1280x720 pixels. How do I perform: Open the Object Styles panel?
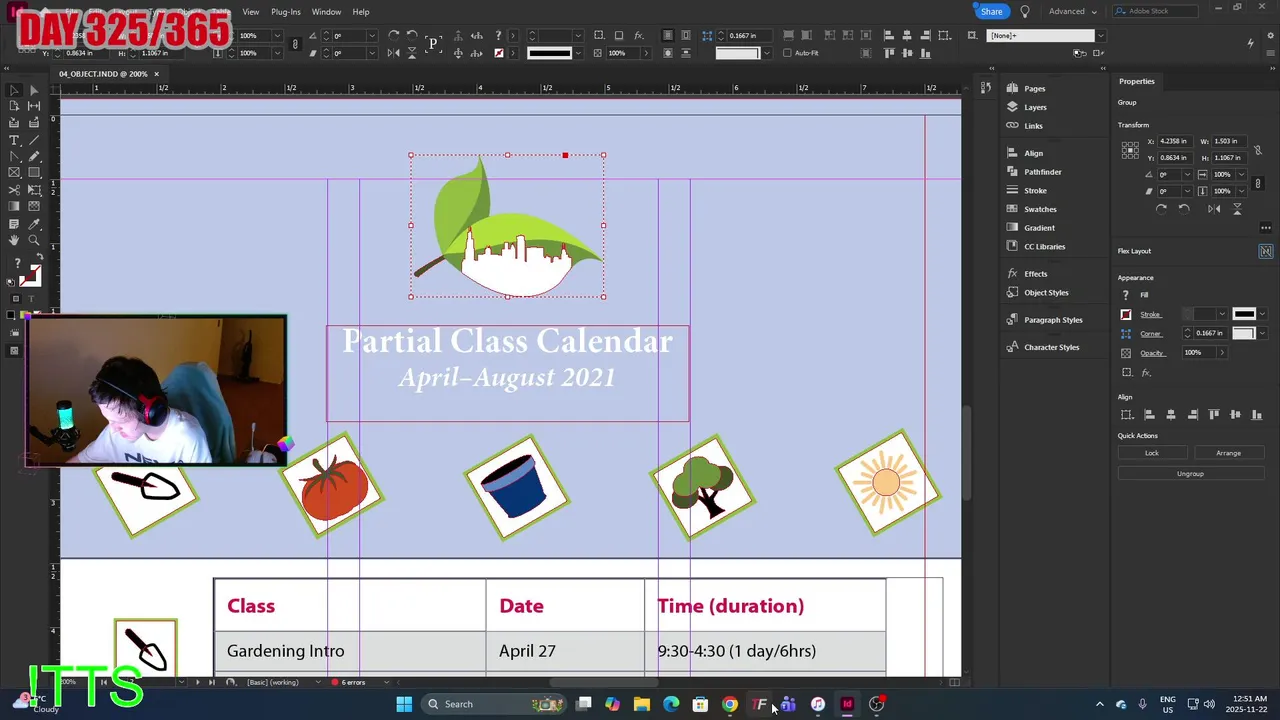click(1046, 293)
